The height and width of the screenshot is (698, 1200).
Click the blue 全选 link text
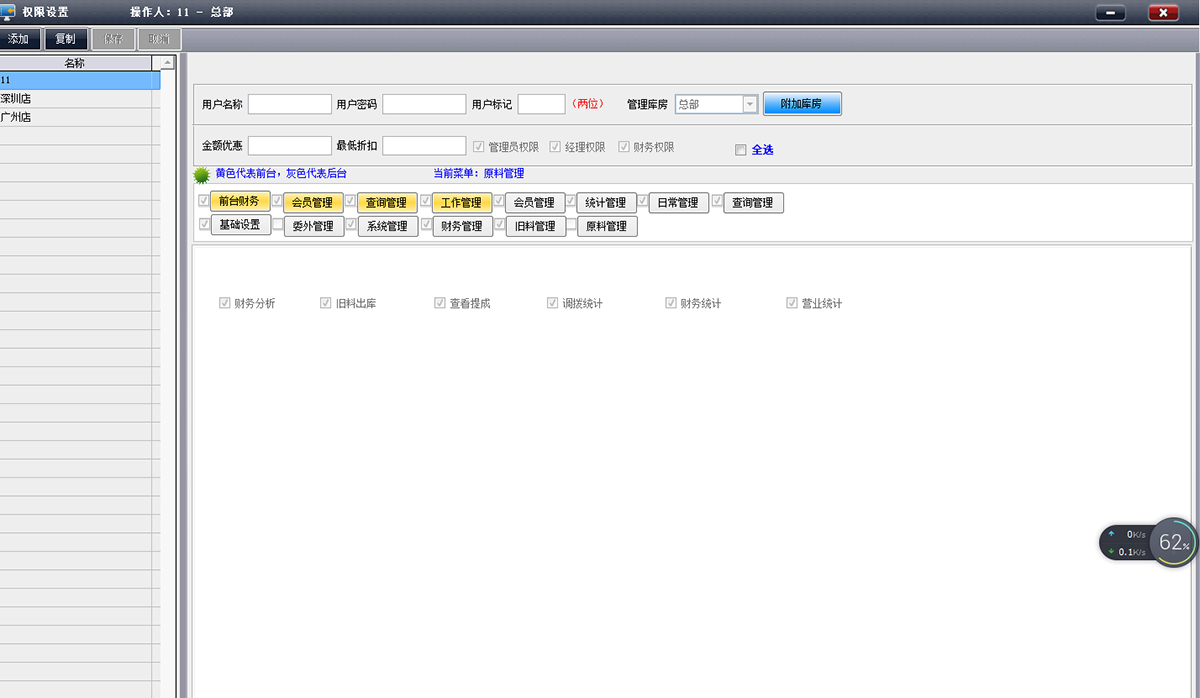(762, 150)
